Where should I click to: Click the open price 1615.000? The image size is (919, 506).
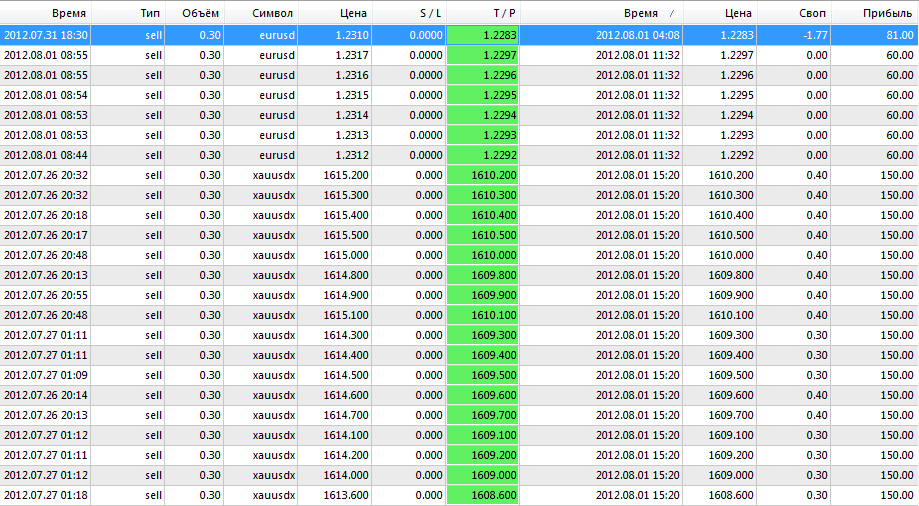click(x=346, y=255)
